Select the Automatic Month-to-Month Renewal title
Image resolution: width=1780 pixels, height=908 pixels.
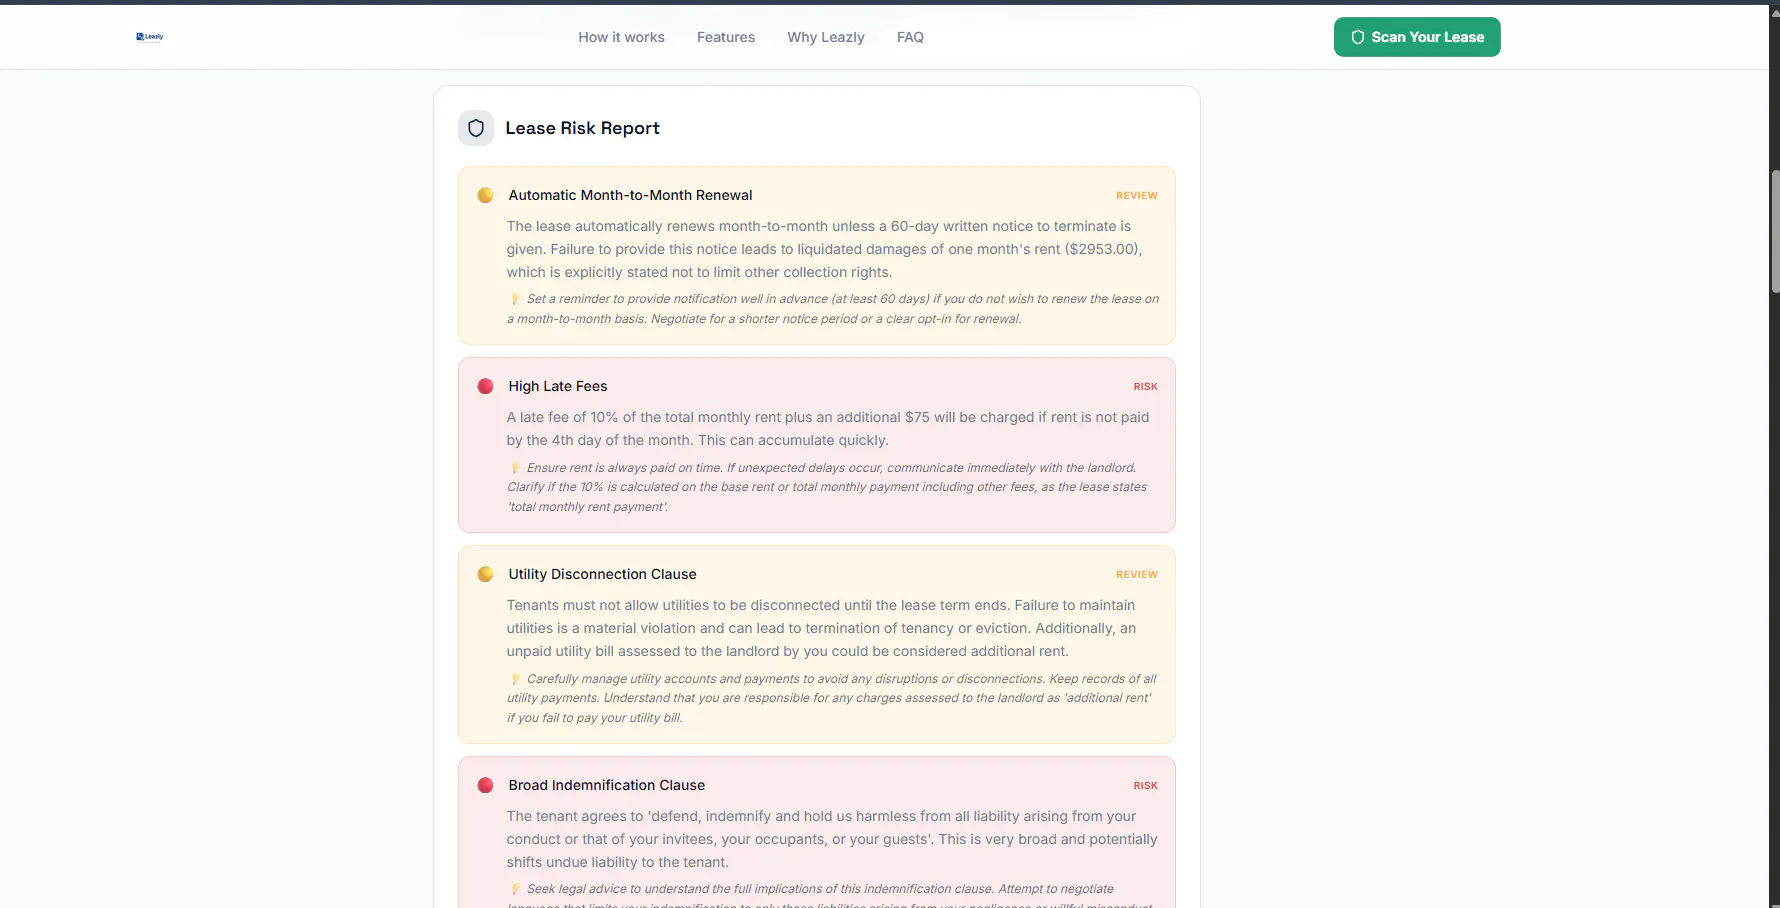point(630,195)
